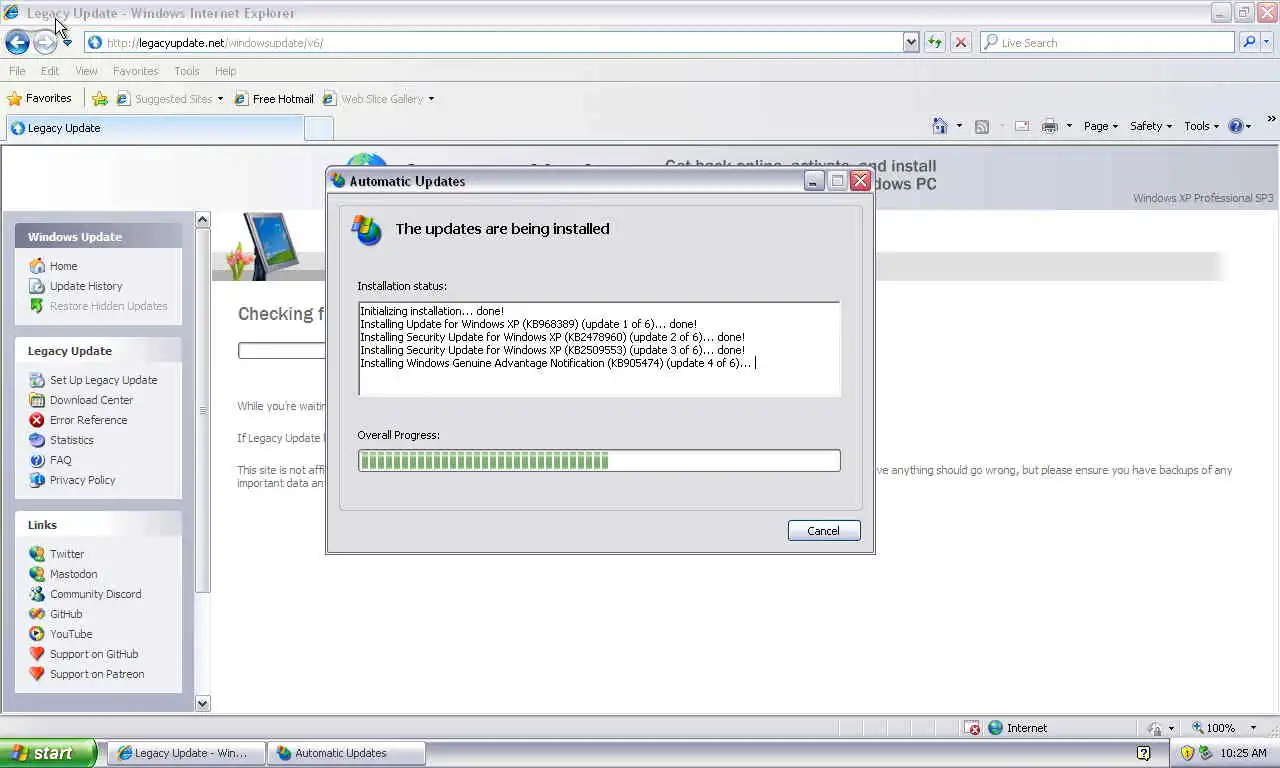Expand the zoom level 100% dropdown
This screenshot has height=768, width=1280.
pyautogui.click(x=1253, y=728)
